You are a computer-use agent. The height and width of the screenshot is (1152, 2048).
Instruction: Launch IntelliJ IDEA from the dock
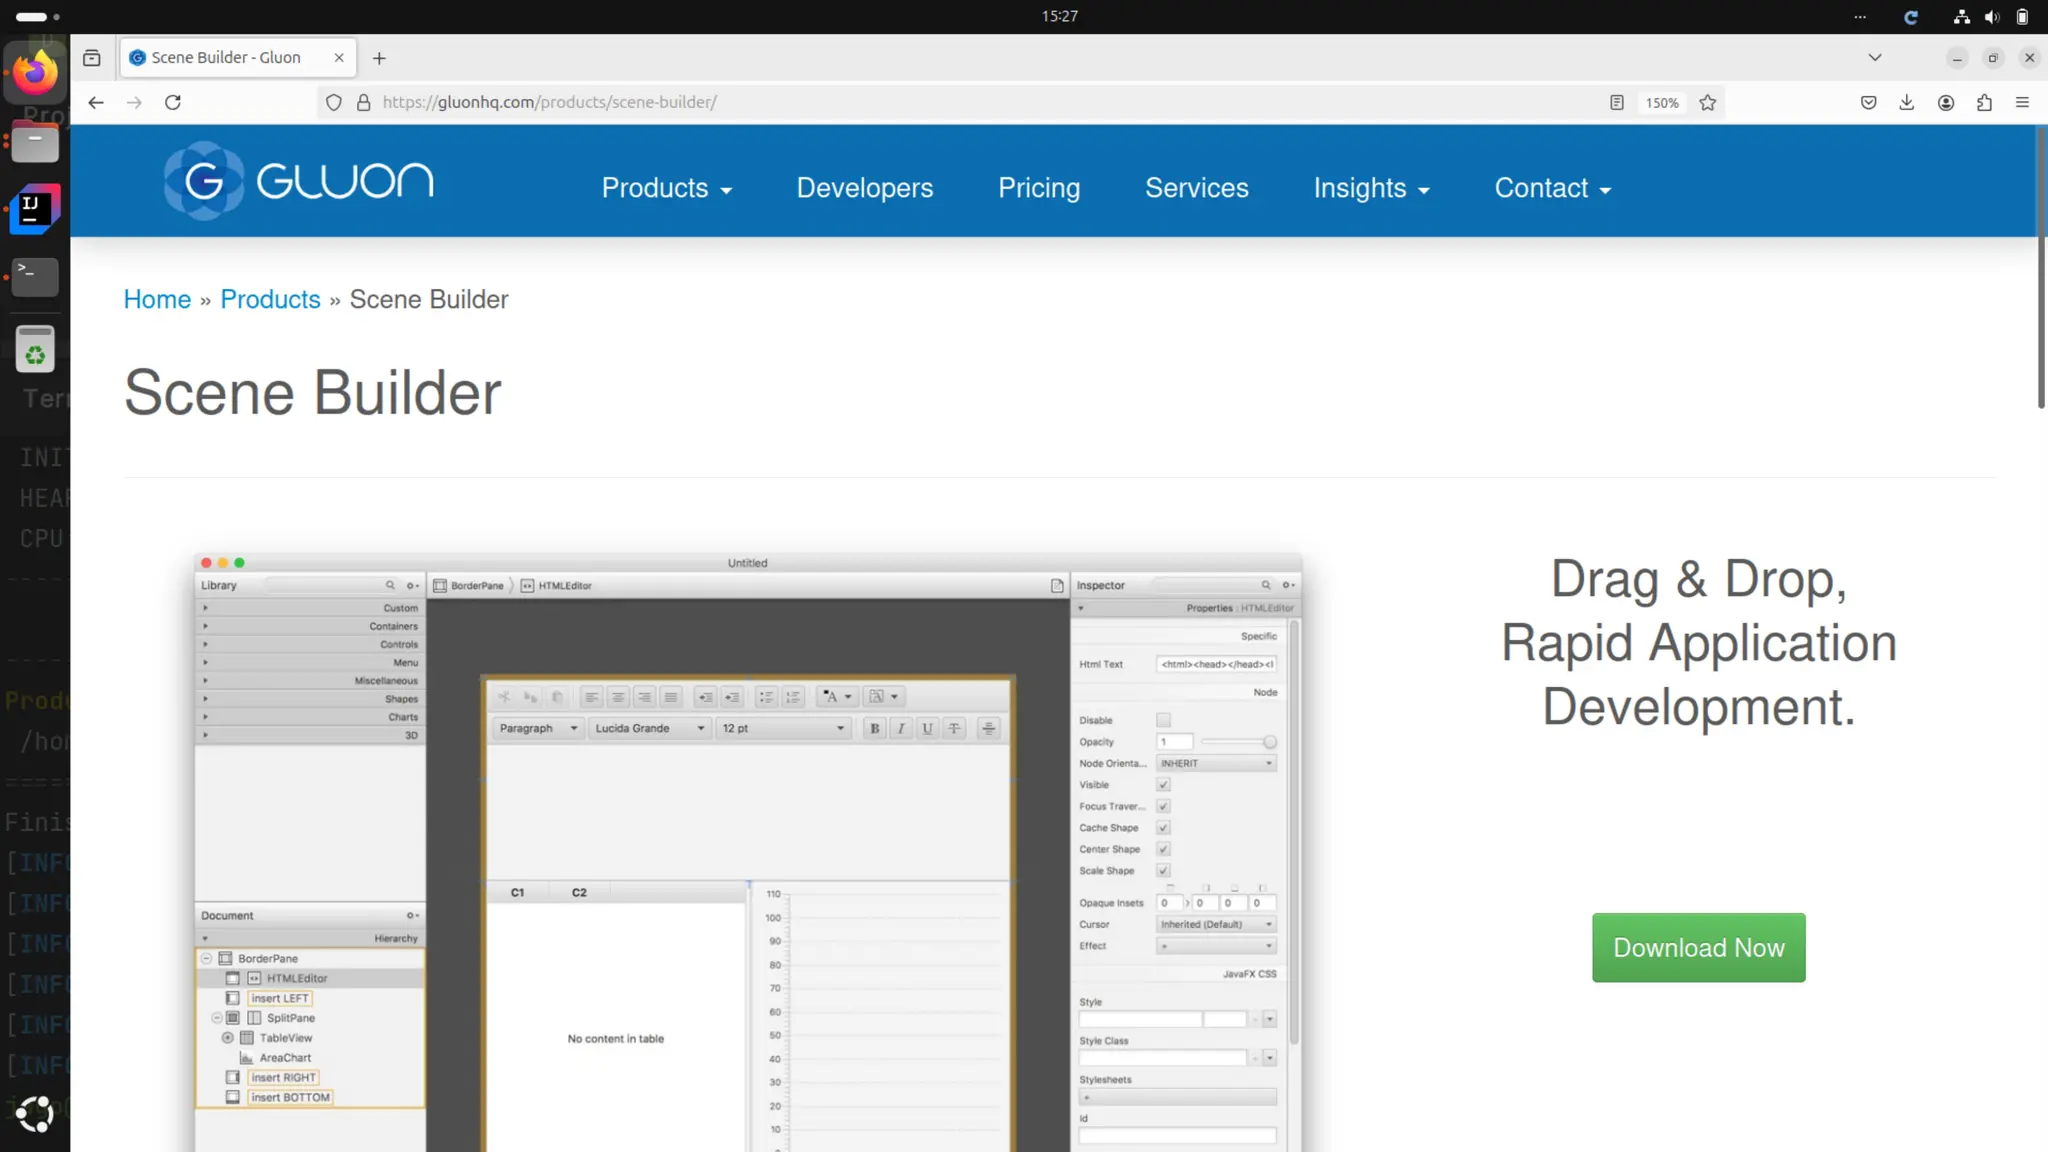(35, 208)
